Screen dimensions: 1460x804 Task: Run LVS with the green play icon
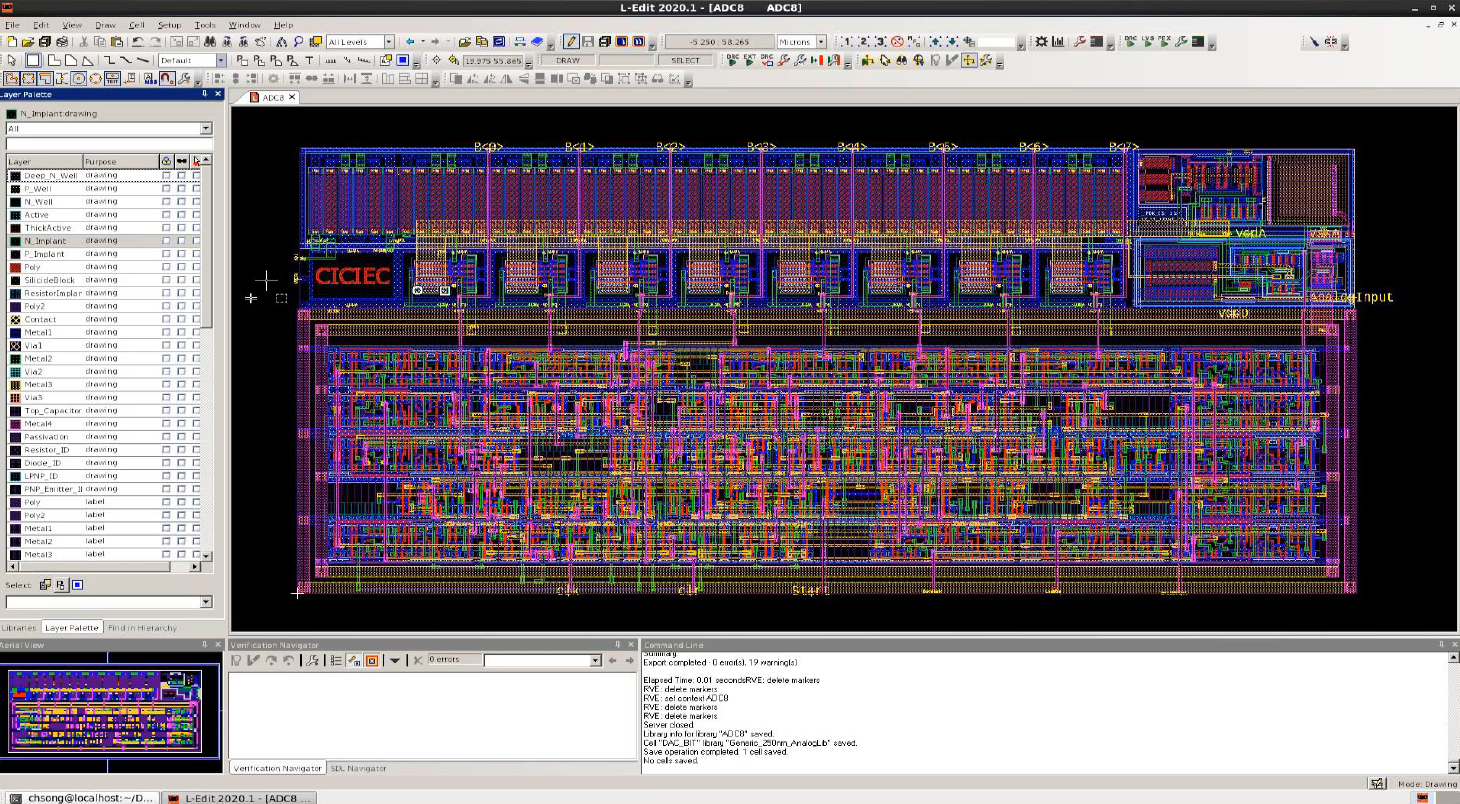point(1148,42)
